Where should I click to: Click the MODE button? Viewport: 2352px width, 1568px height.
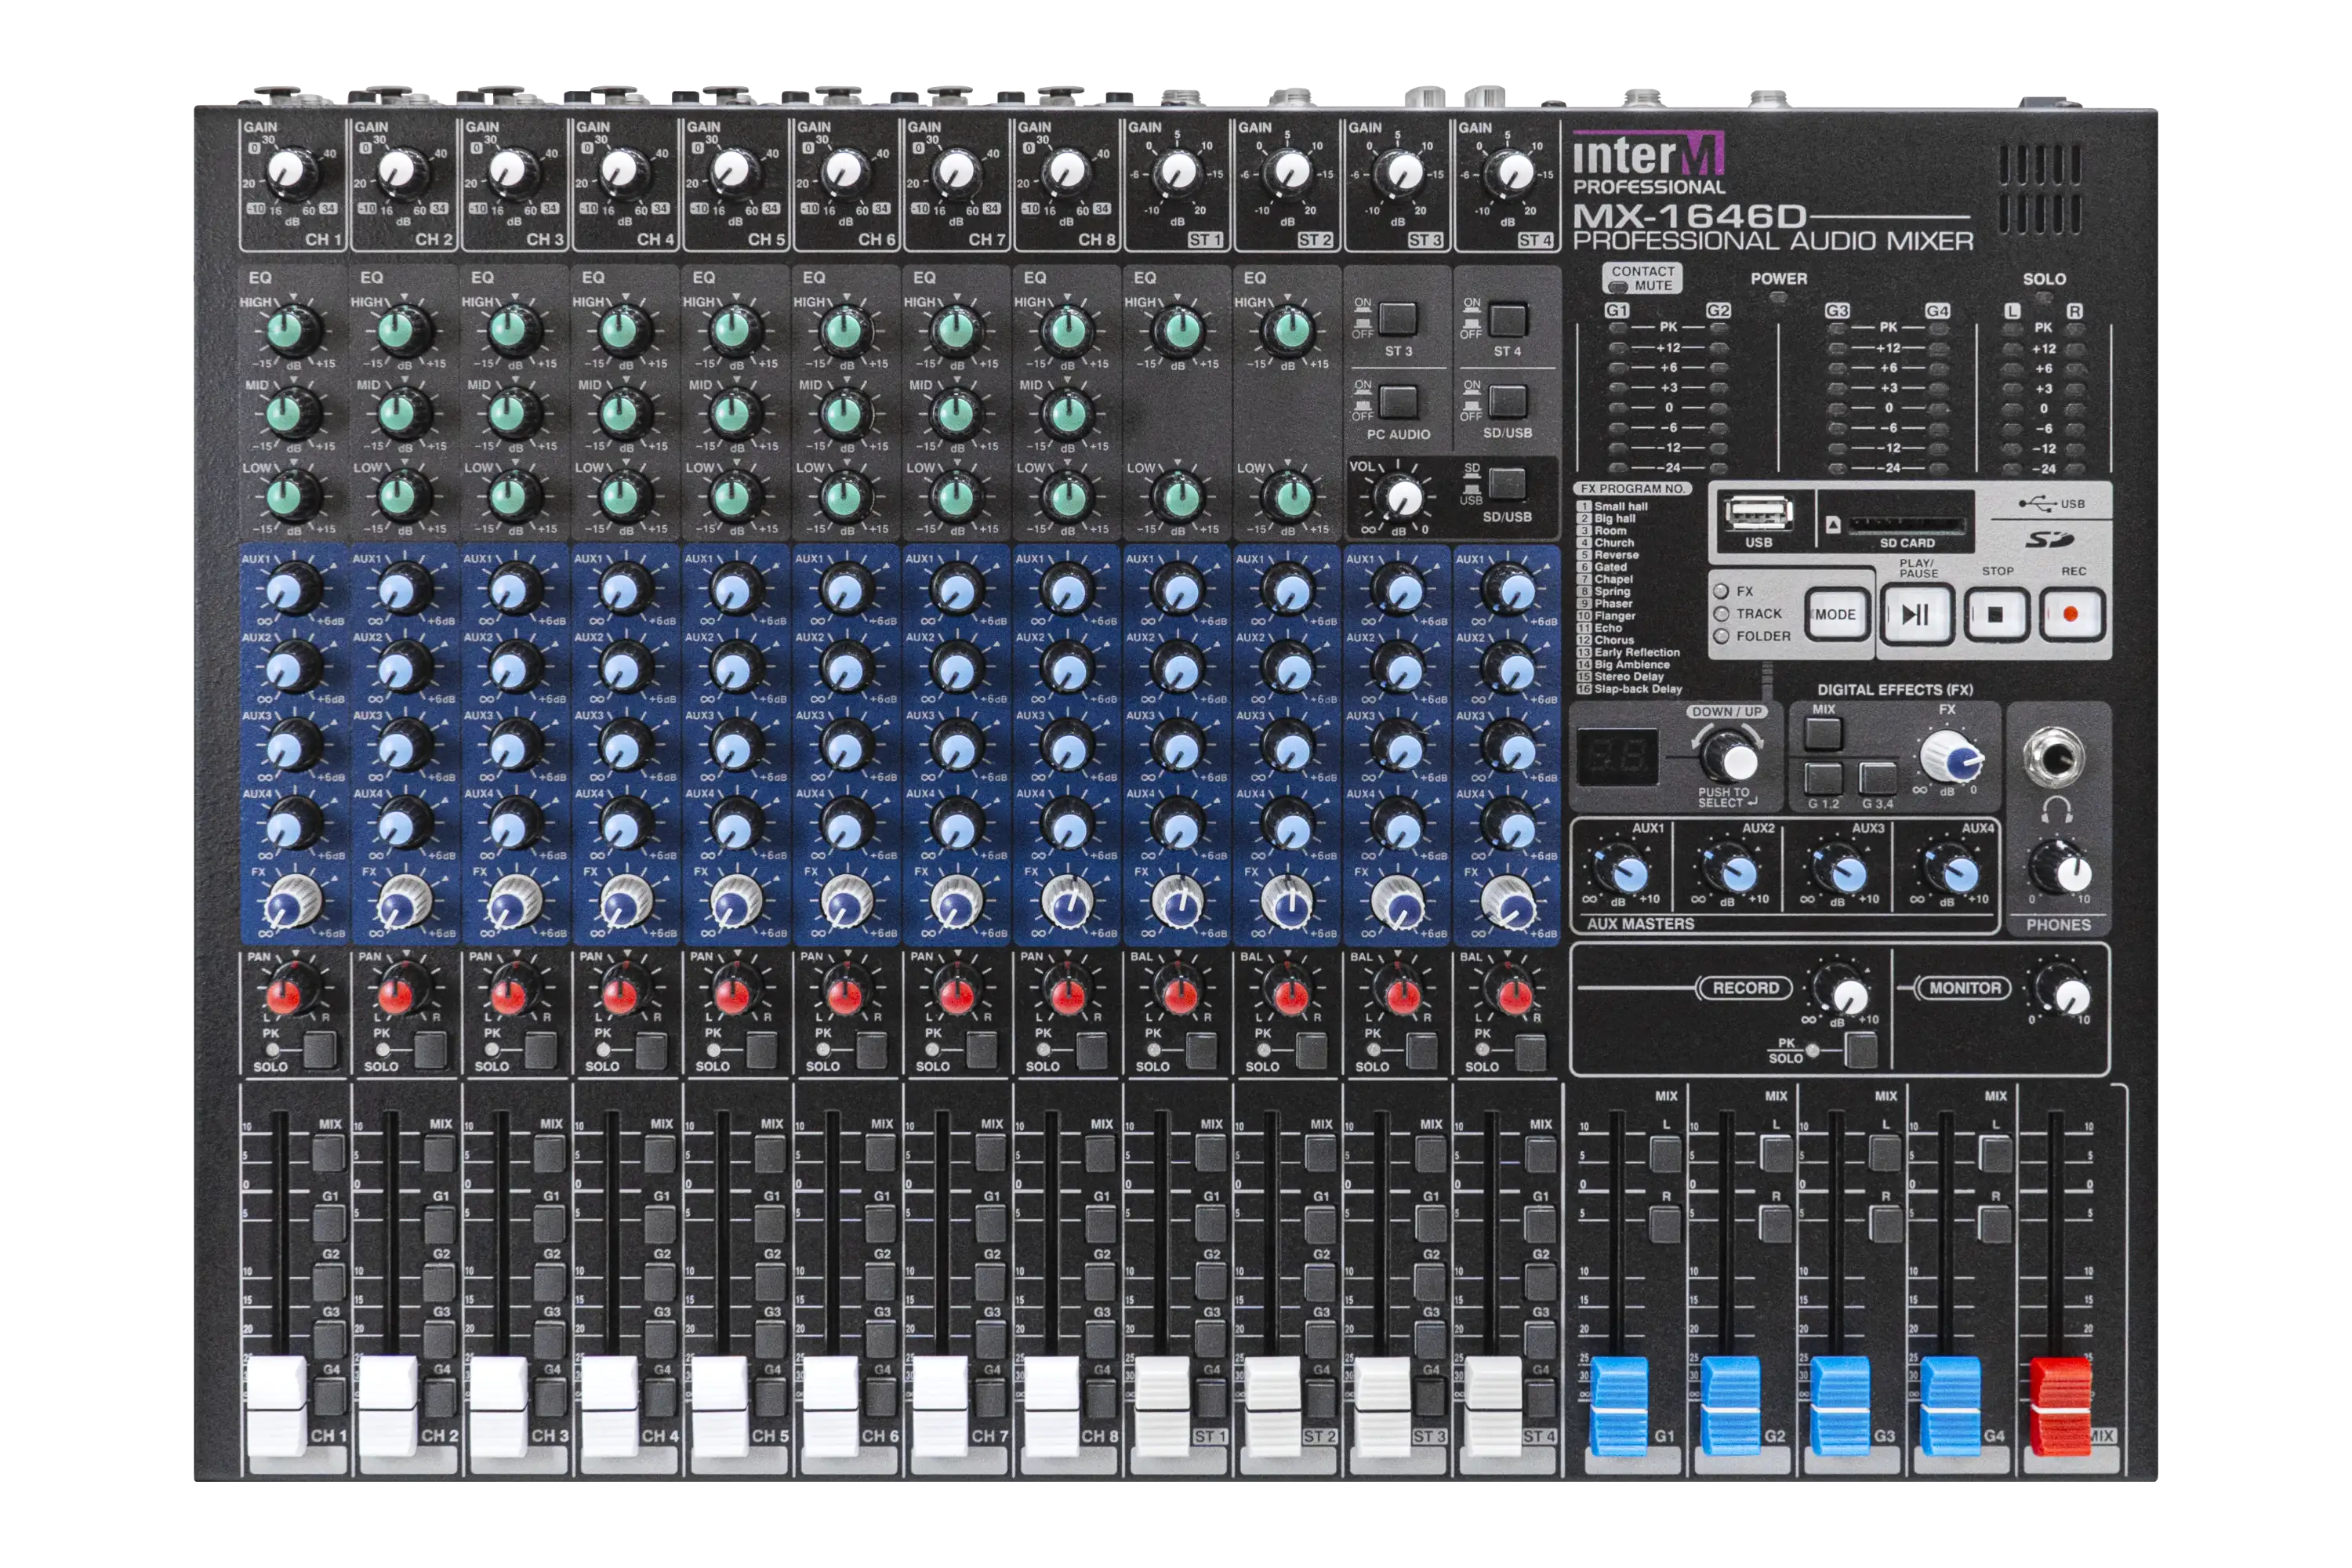1836,614
